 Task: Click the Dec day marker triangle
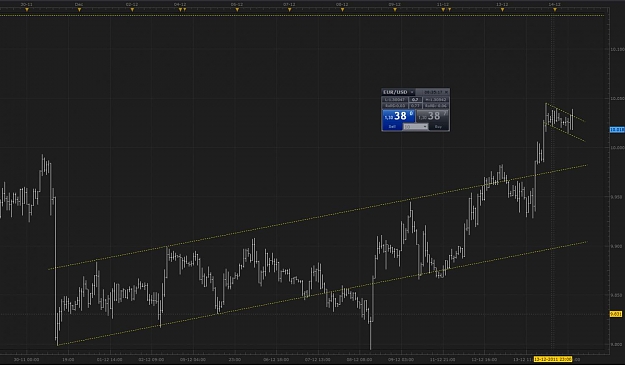(79, 10)
